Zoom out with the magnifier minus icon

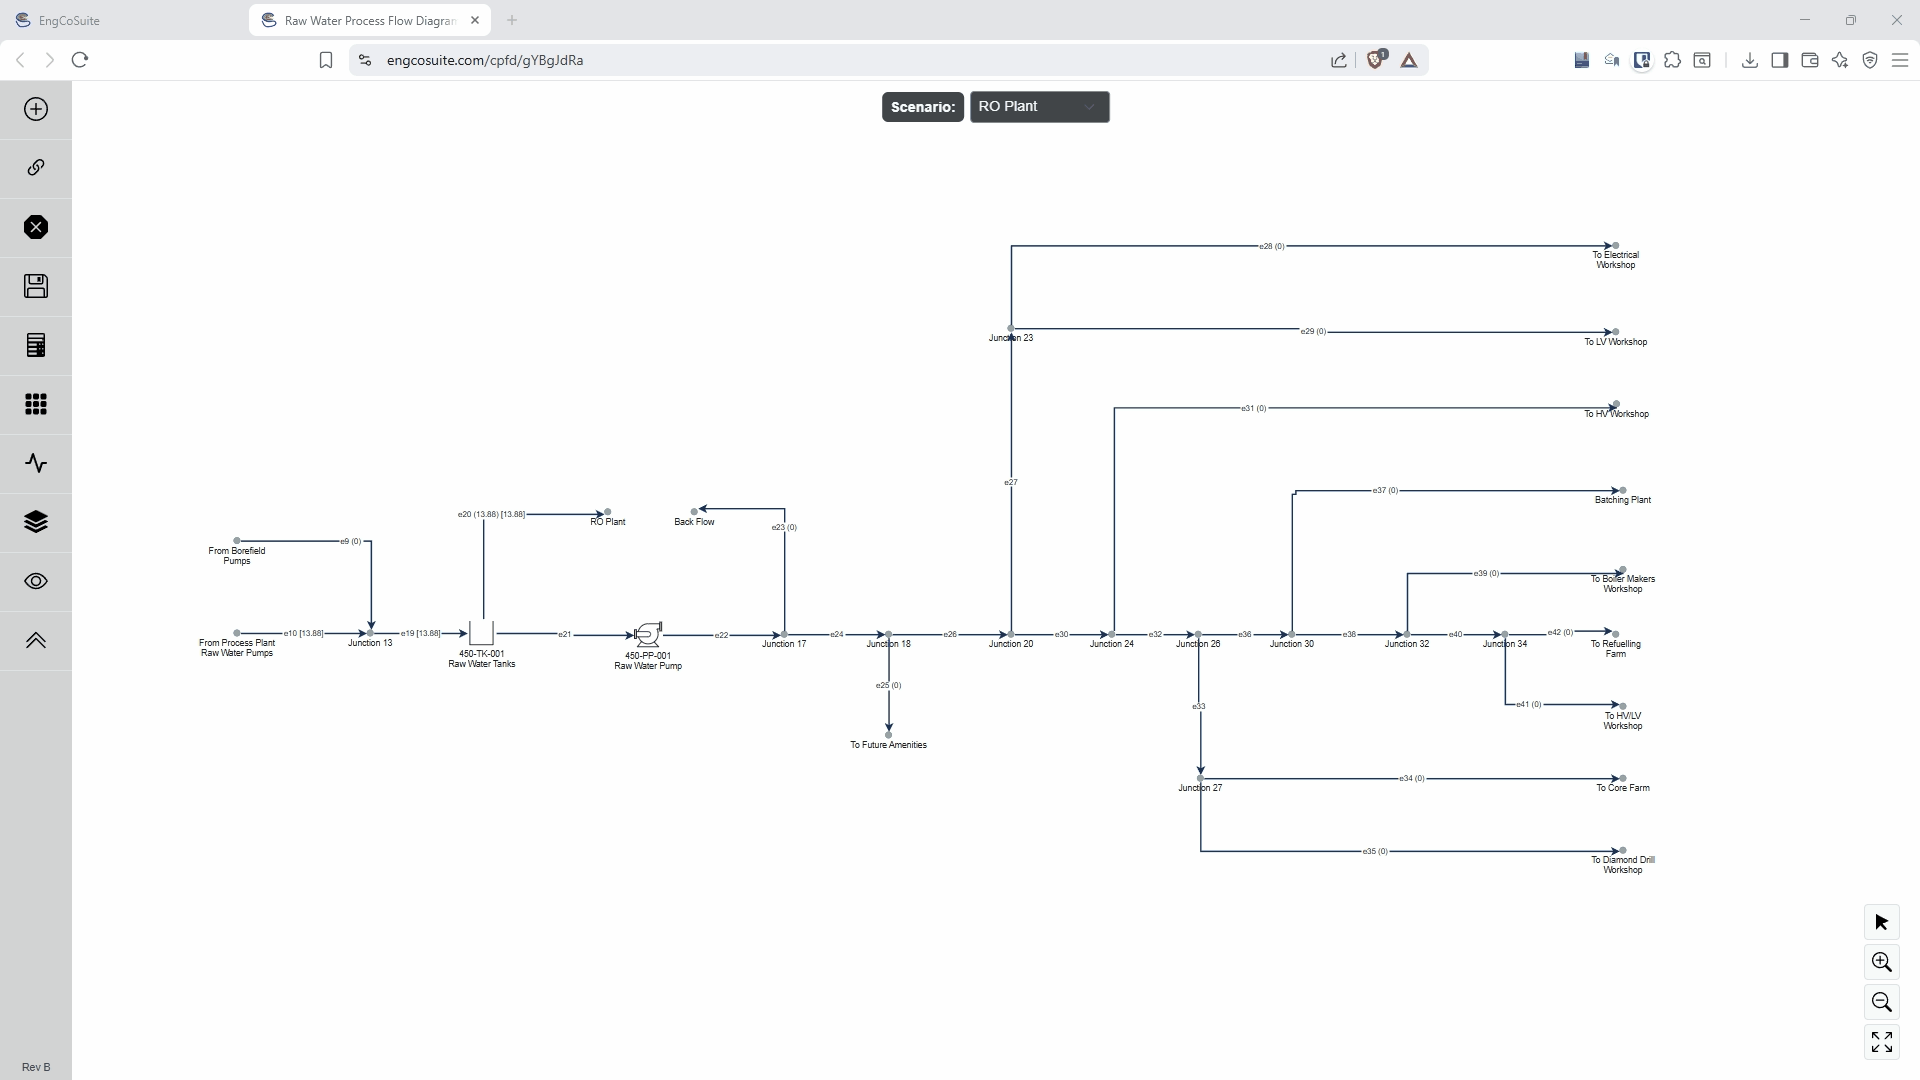coord(1881,1002)
